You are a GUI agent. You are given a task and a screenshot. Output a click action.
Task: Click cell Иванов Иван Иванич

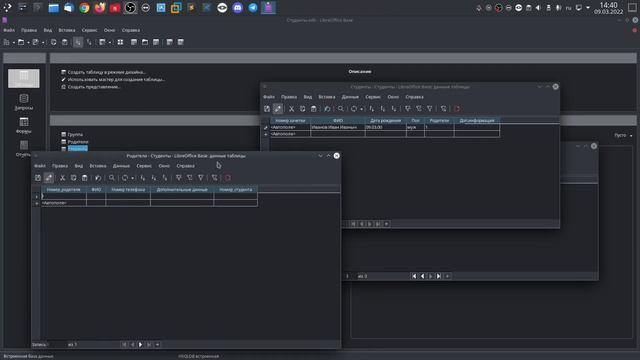pos(338,127)
